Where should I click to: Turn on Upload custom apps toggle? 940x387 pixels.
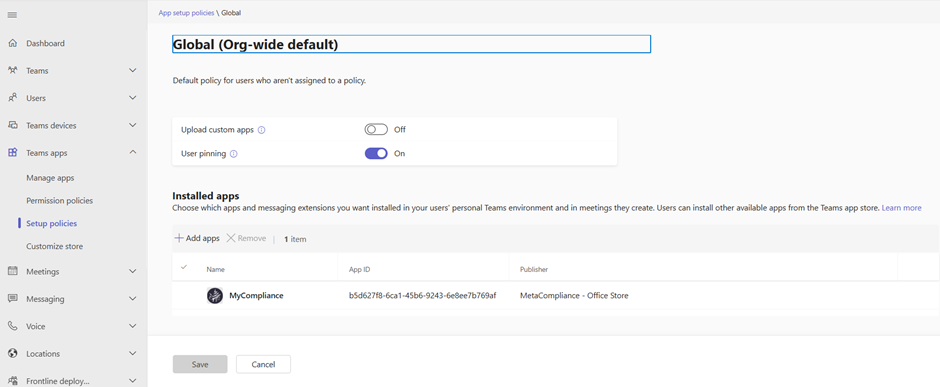coord(376,129)
